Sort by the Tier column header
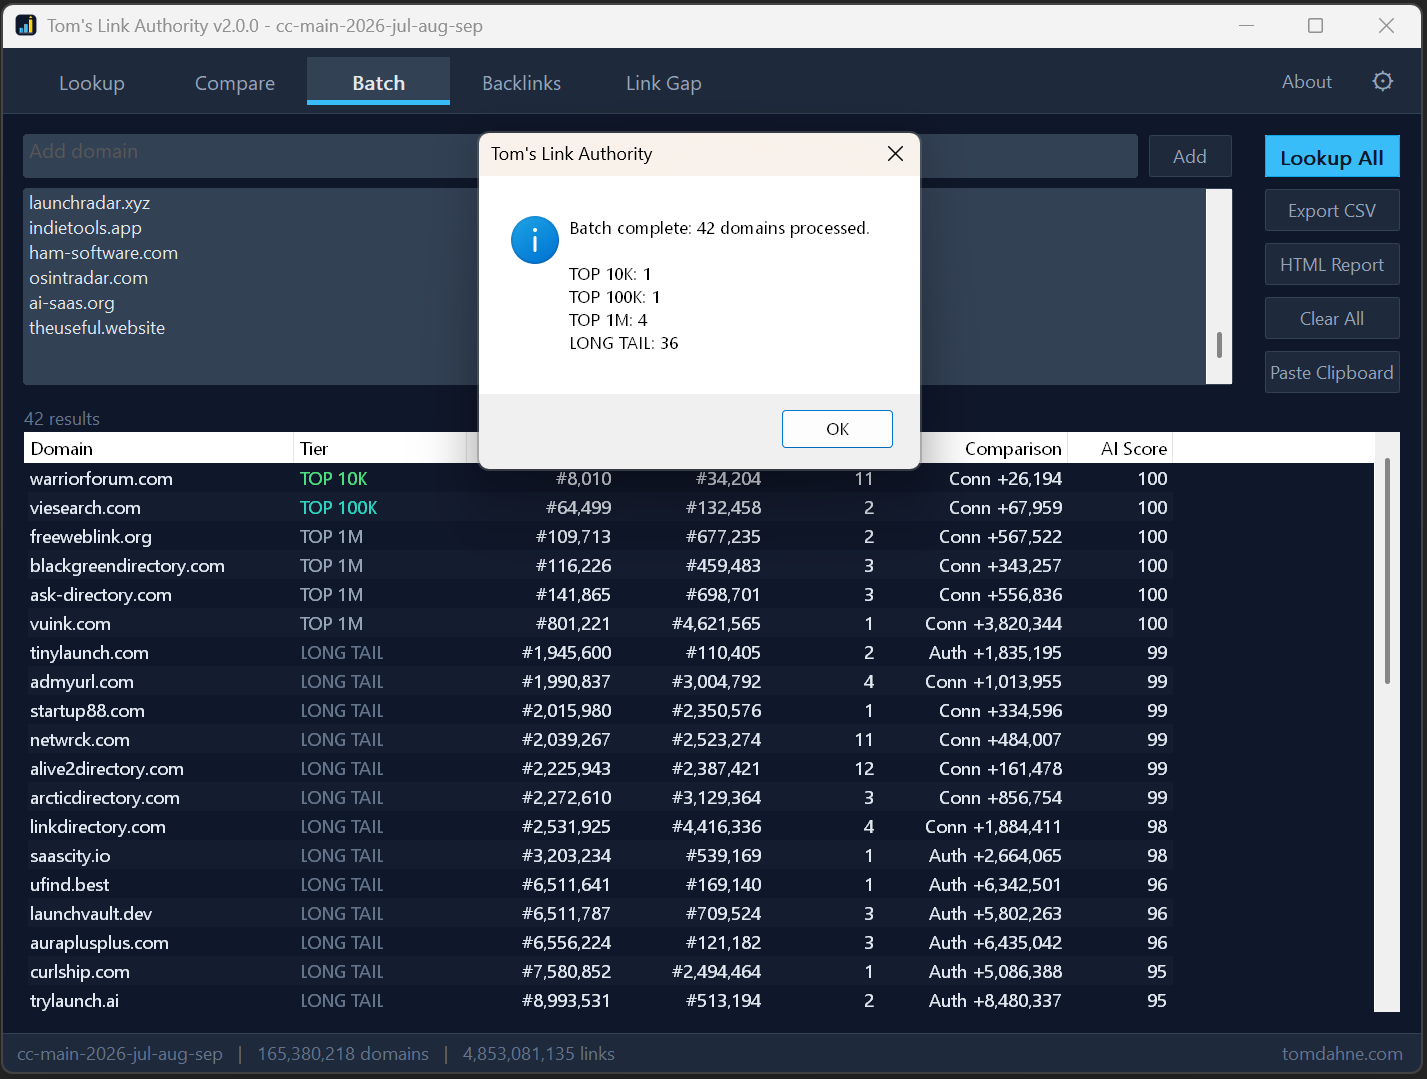 [380, 448]
